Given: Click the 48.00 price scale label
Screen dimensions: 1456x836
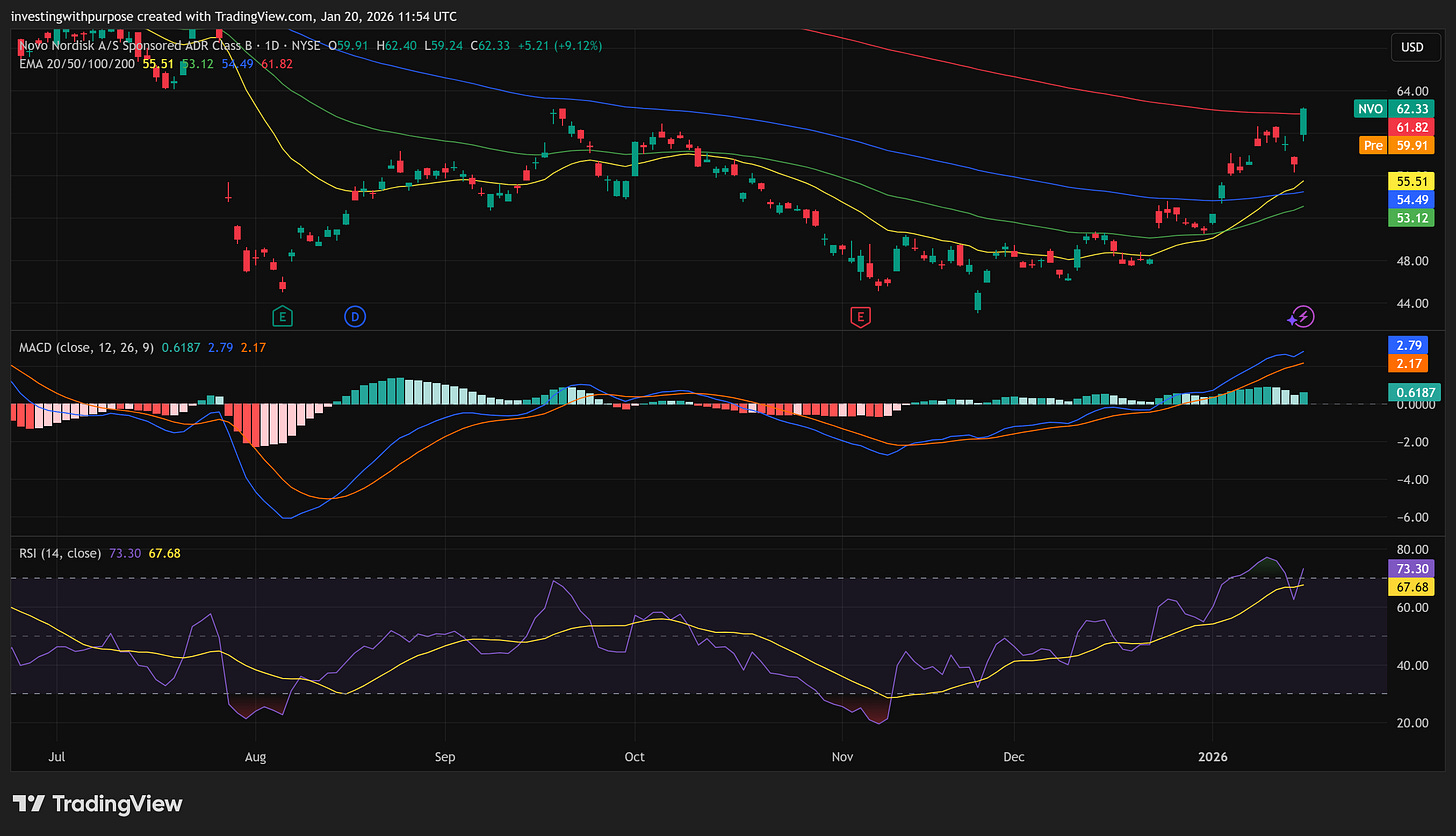Looking at the screenshot, I should (x=1411, y=261).
